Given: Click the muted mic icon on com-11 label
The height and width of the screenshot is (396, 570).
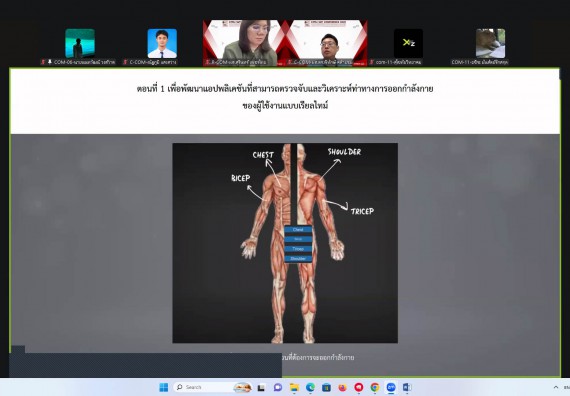Looking at the screenshot, I should (x=372, y=62).
